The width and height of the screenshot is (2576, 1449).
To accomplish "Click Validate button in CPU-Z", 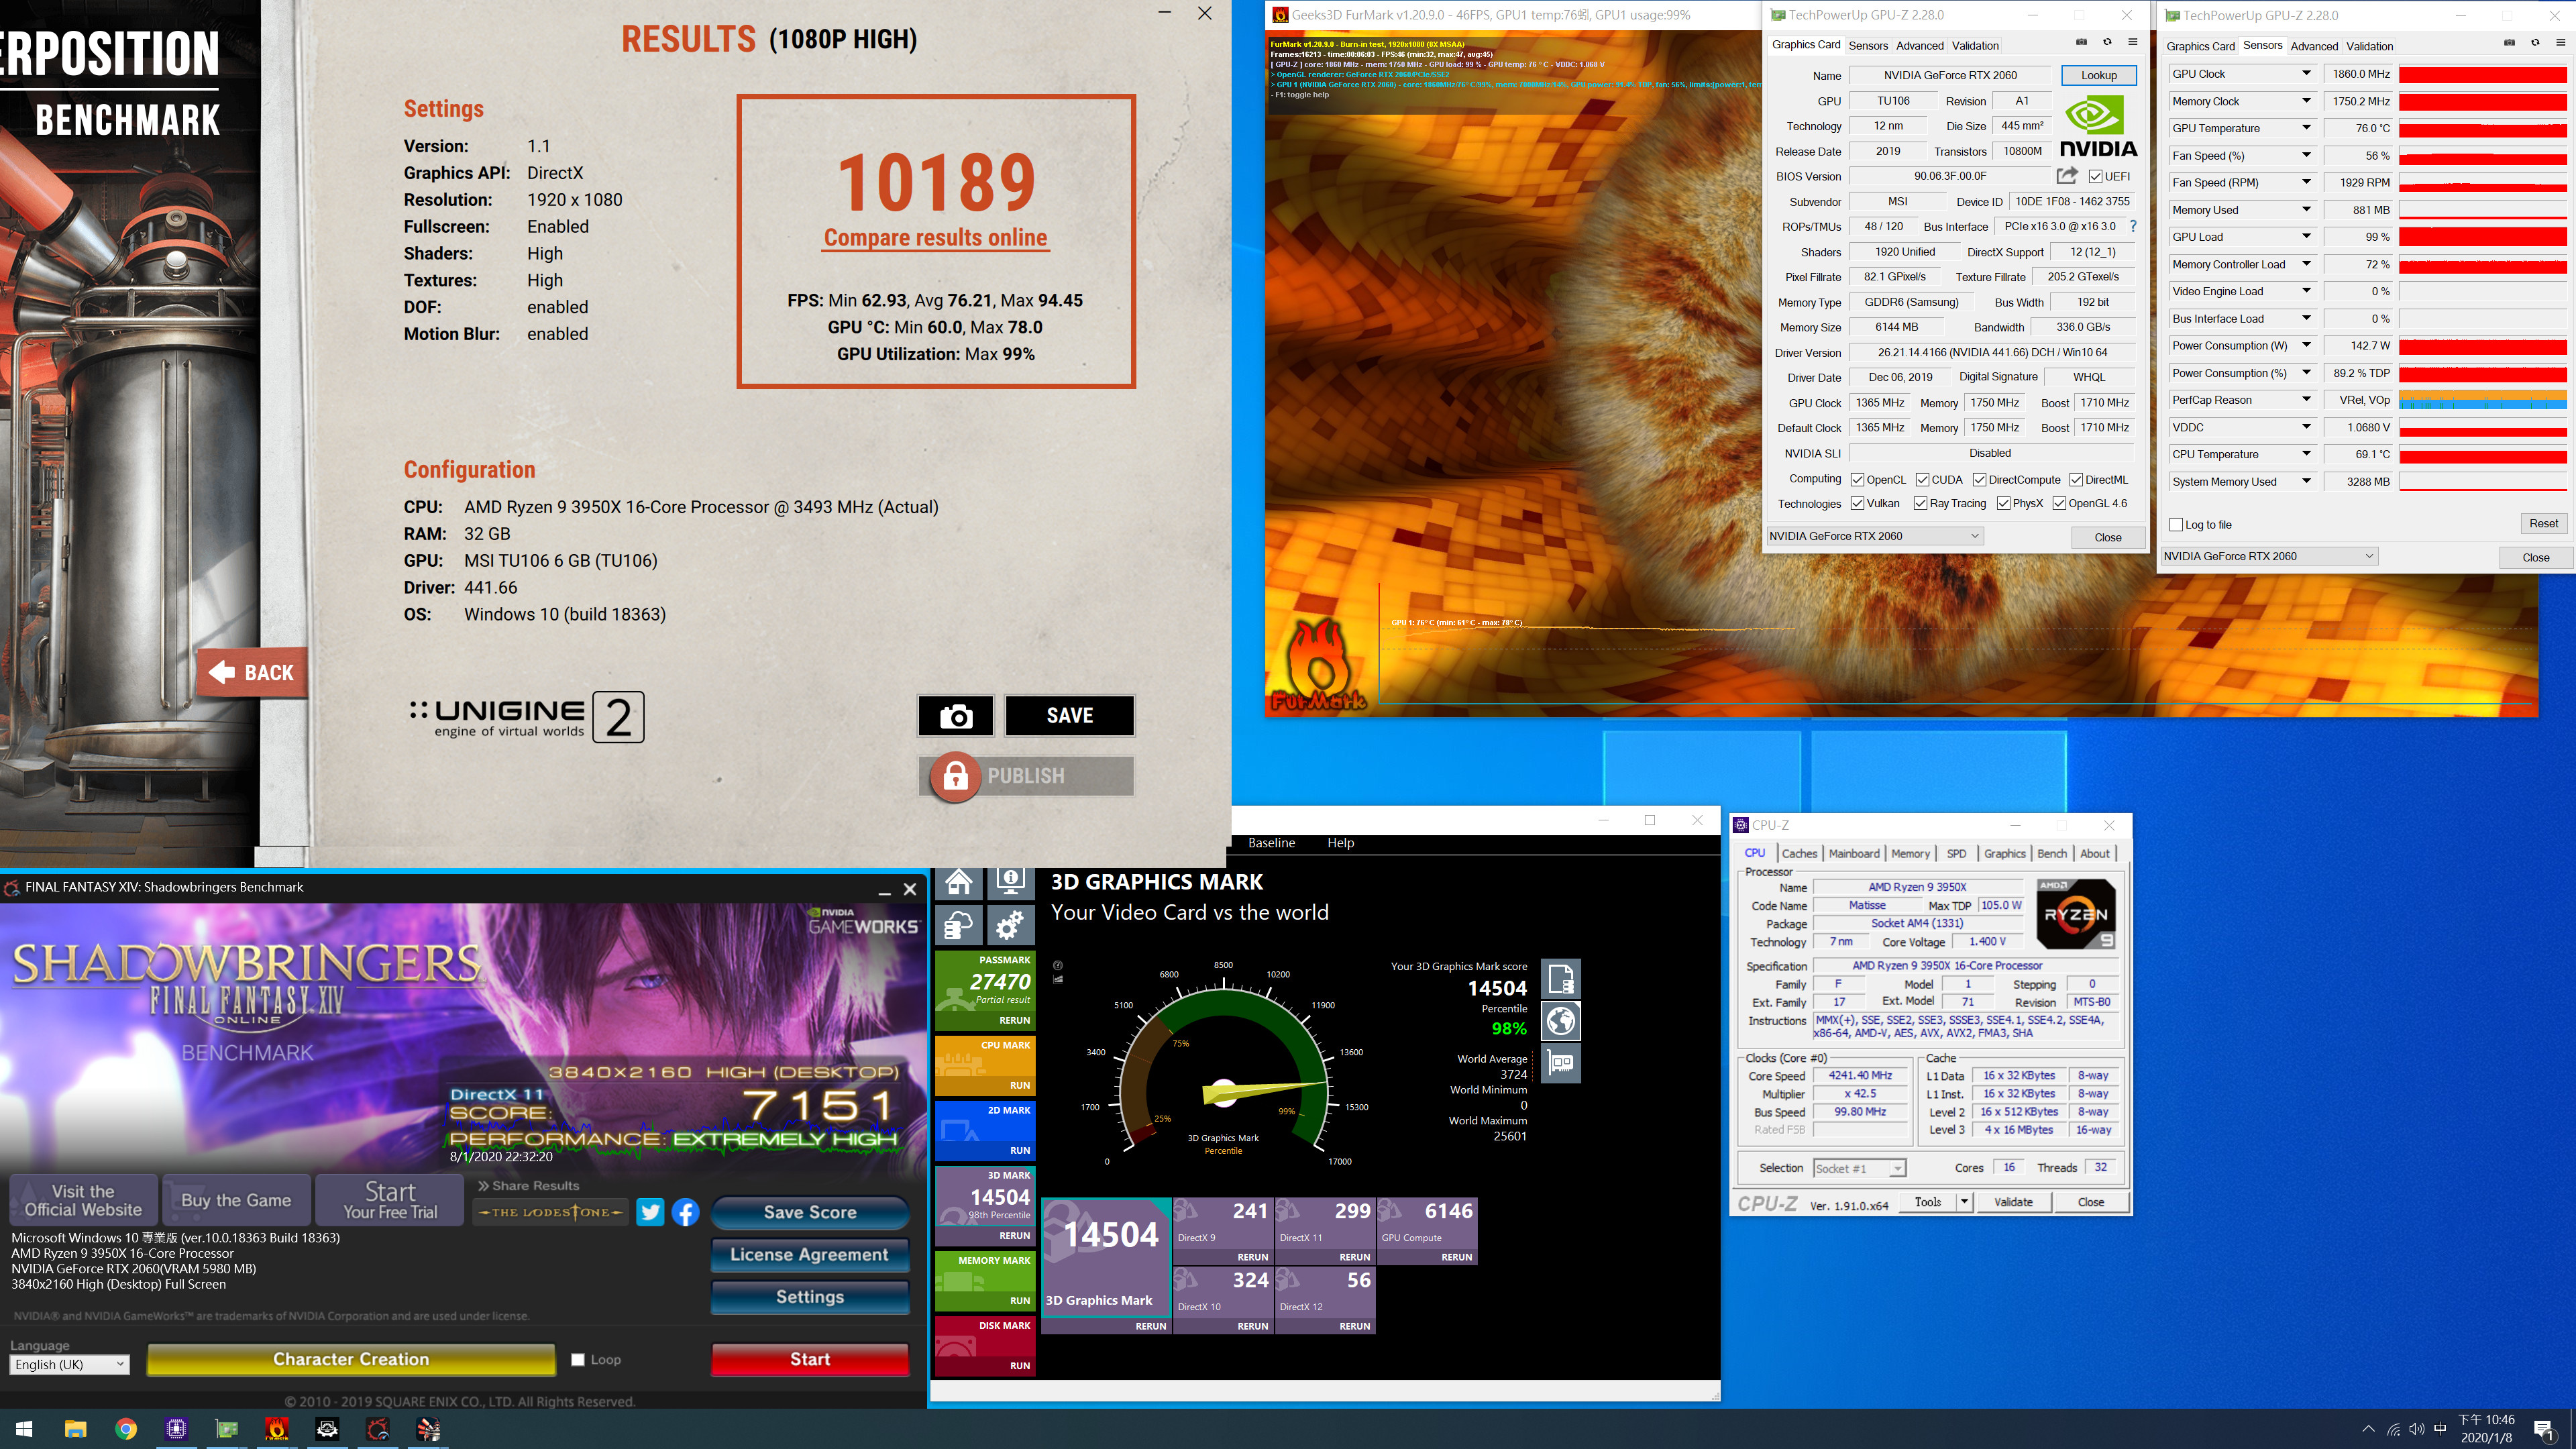I will pyautogui.click(x=2013, y=1202).
